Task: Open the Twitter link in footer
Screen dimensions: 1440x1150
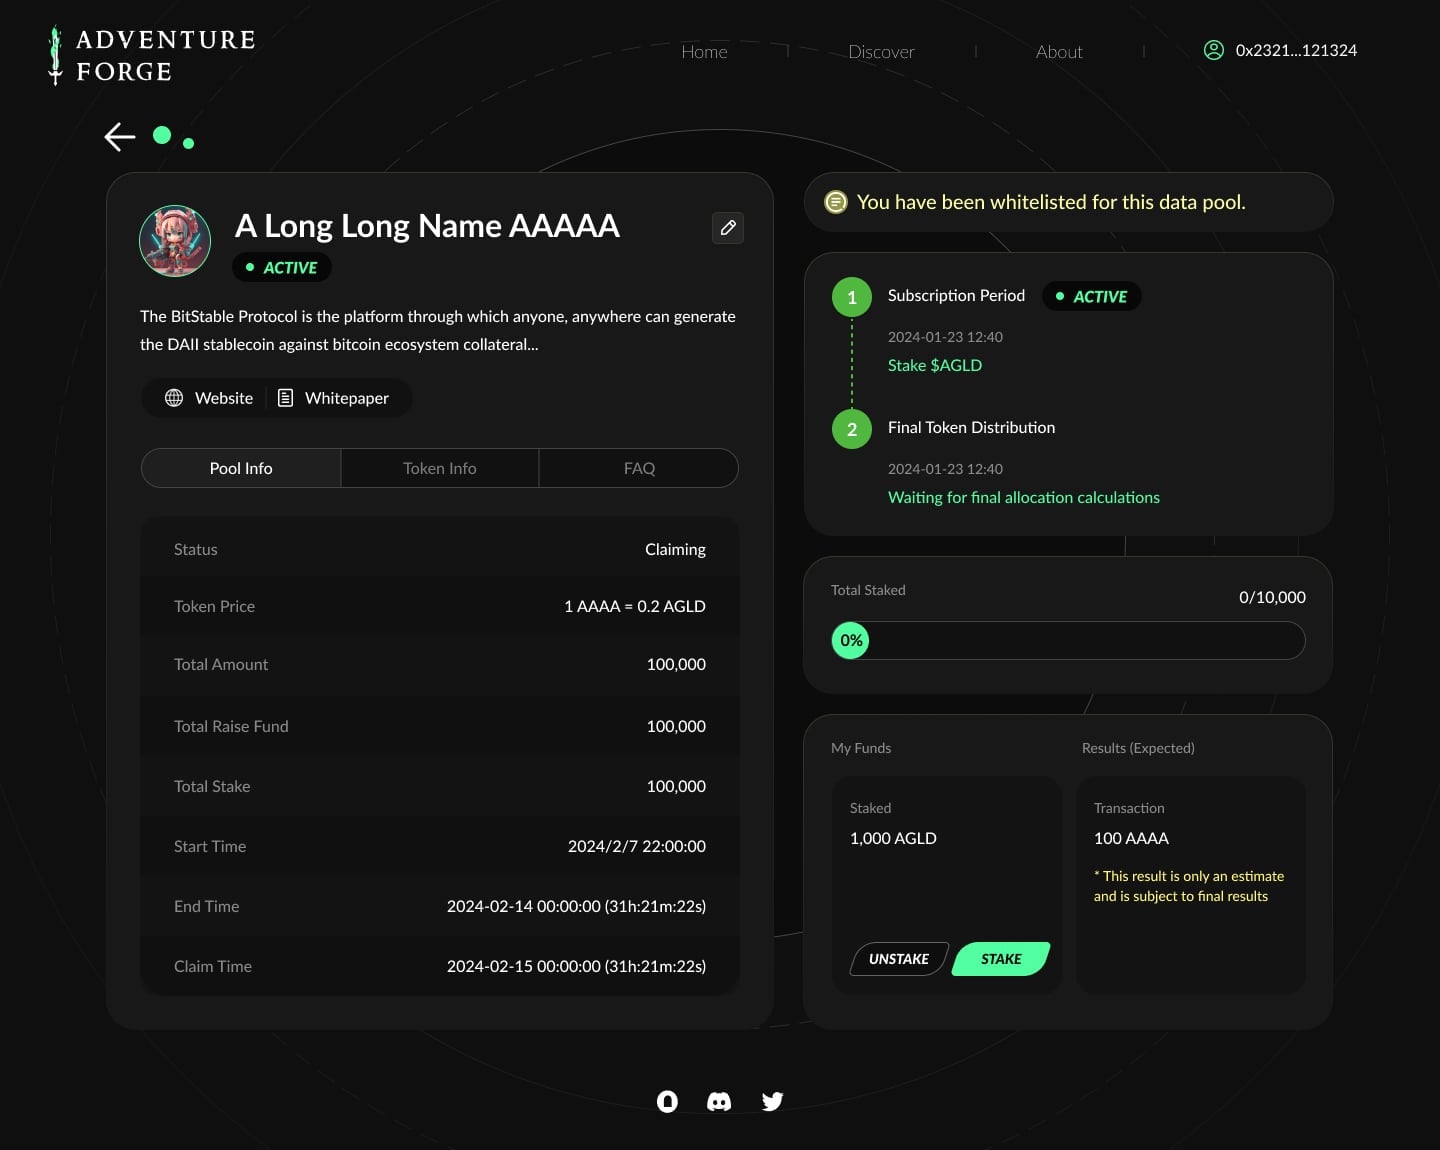Action: (772, 1101)
